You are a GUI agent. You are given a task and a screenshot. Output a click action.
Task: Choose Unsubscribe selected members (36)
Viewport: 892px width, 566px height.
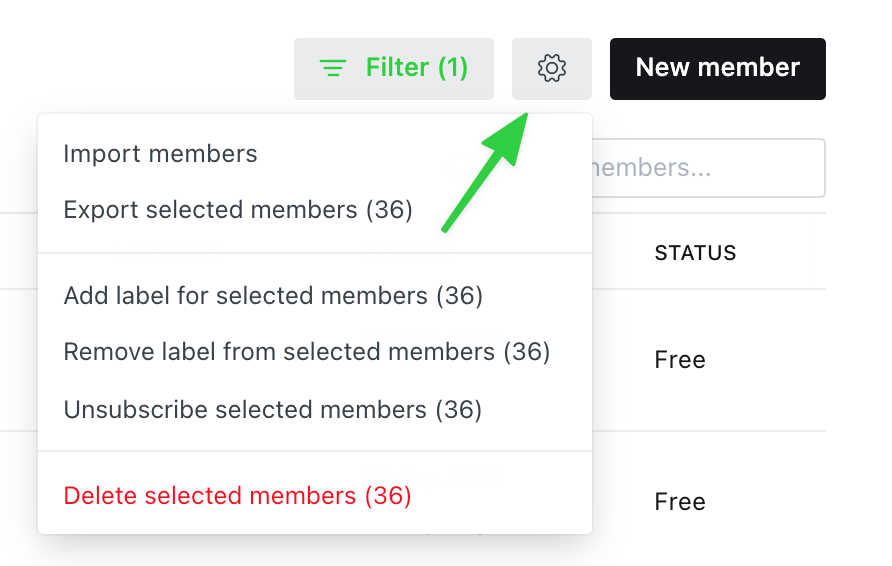coord(272,410)
